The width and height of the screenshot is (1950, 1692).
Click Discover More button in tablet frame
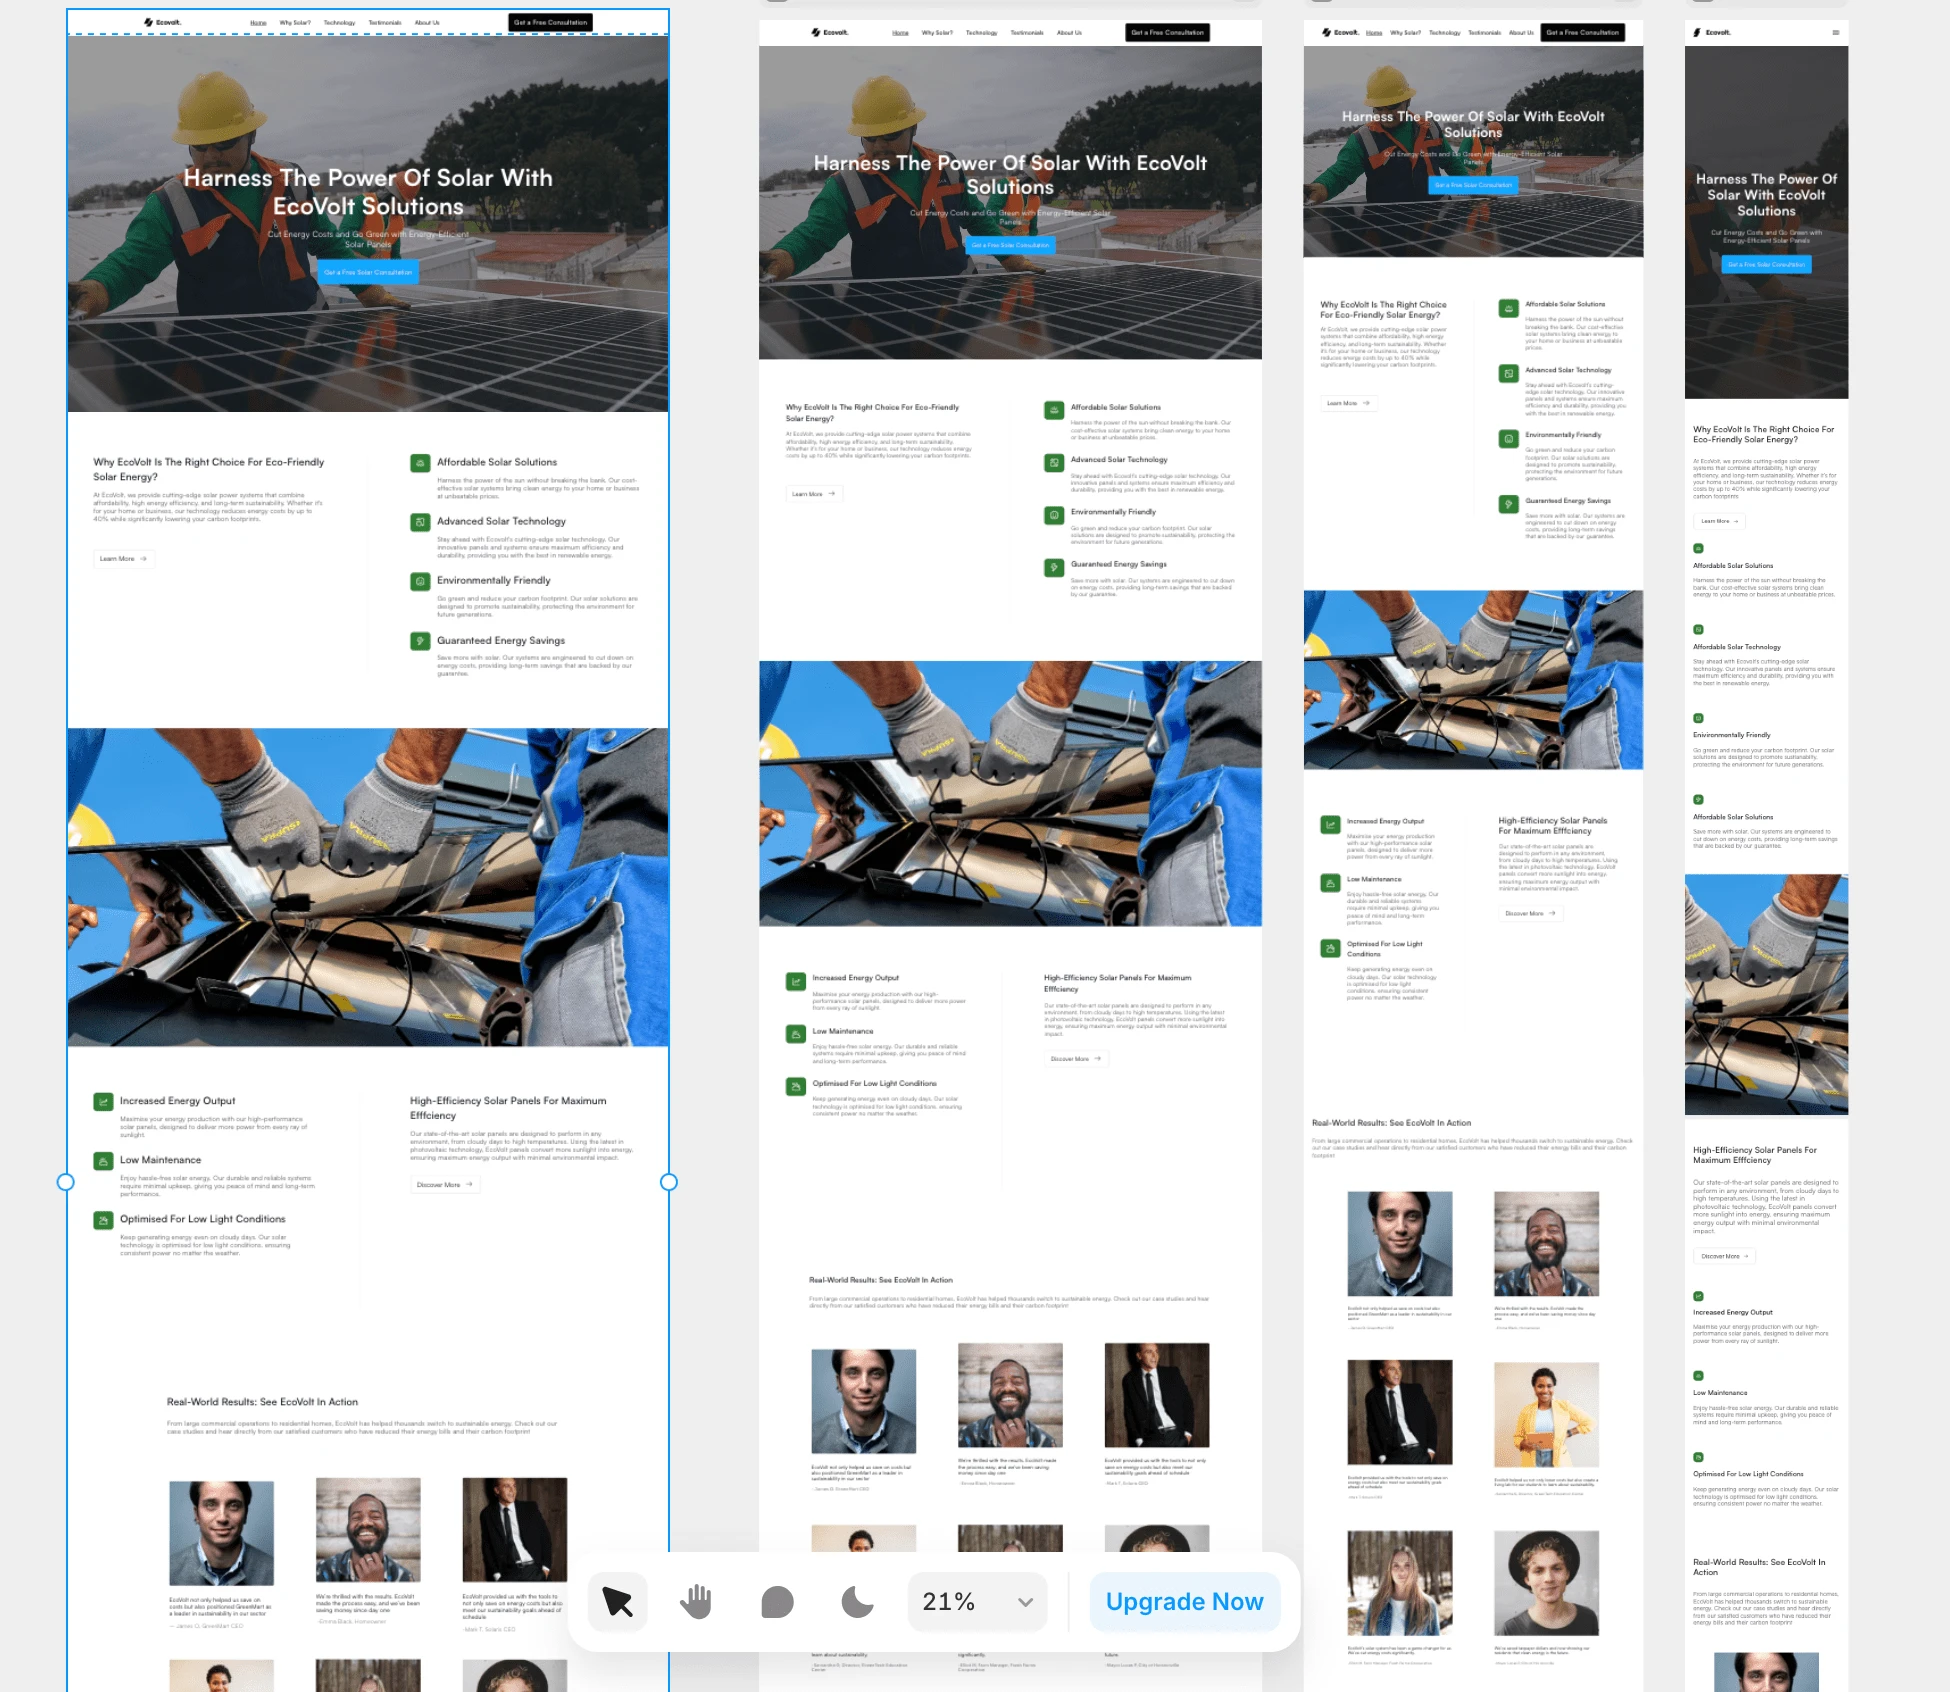point(1530,914)
